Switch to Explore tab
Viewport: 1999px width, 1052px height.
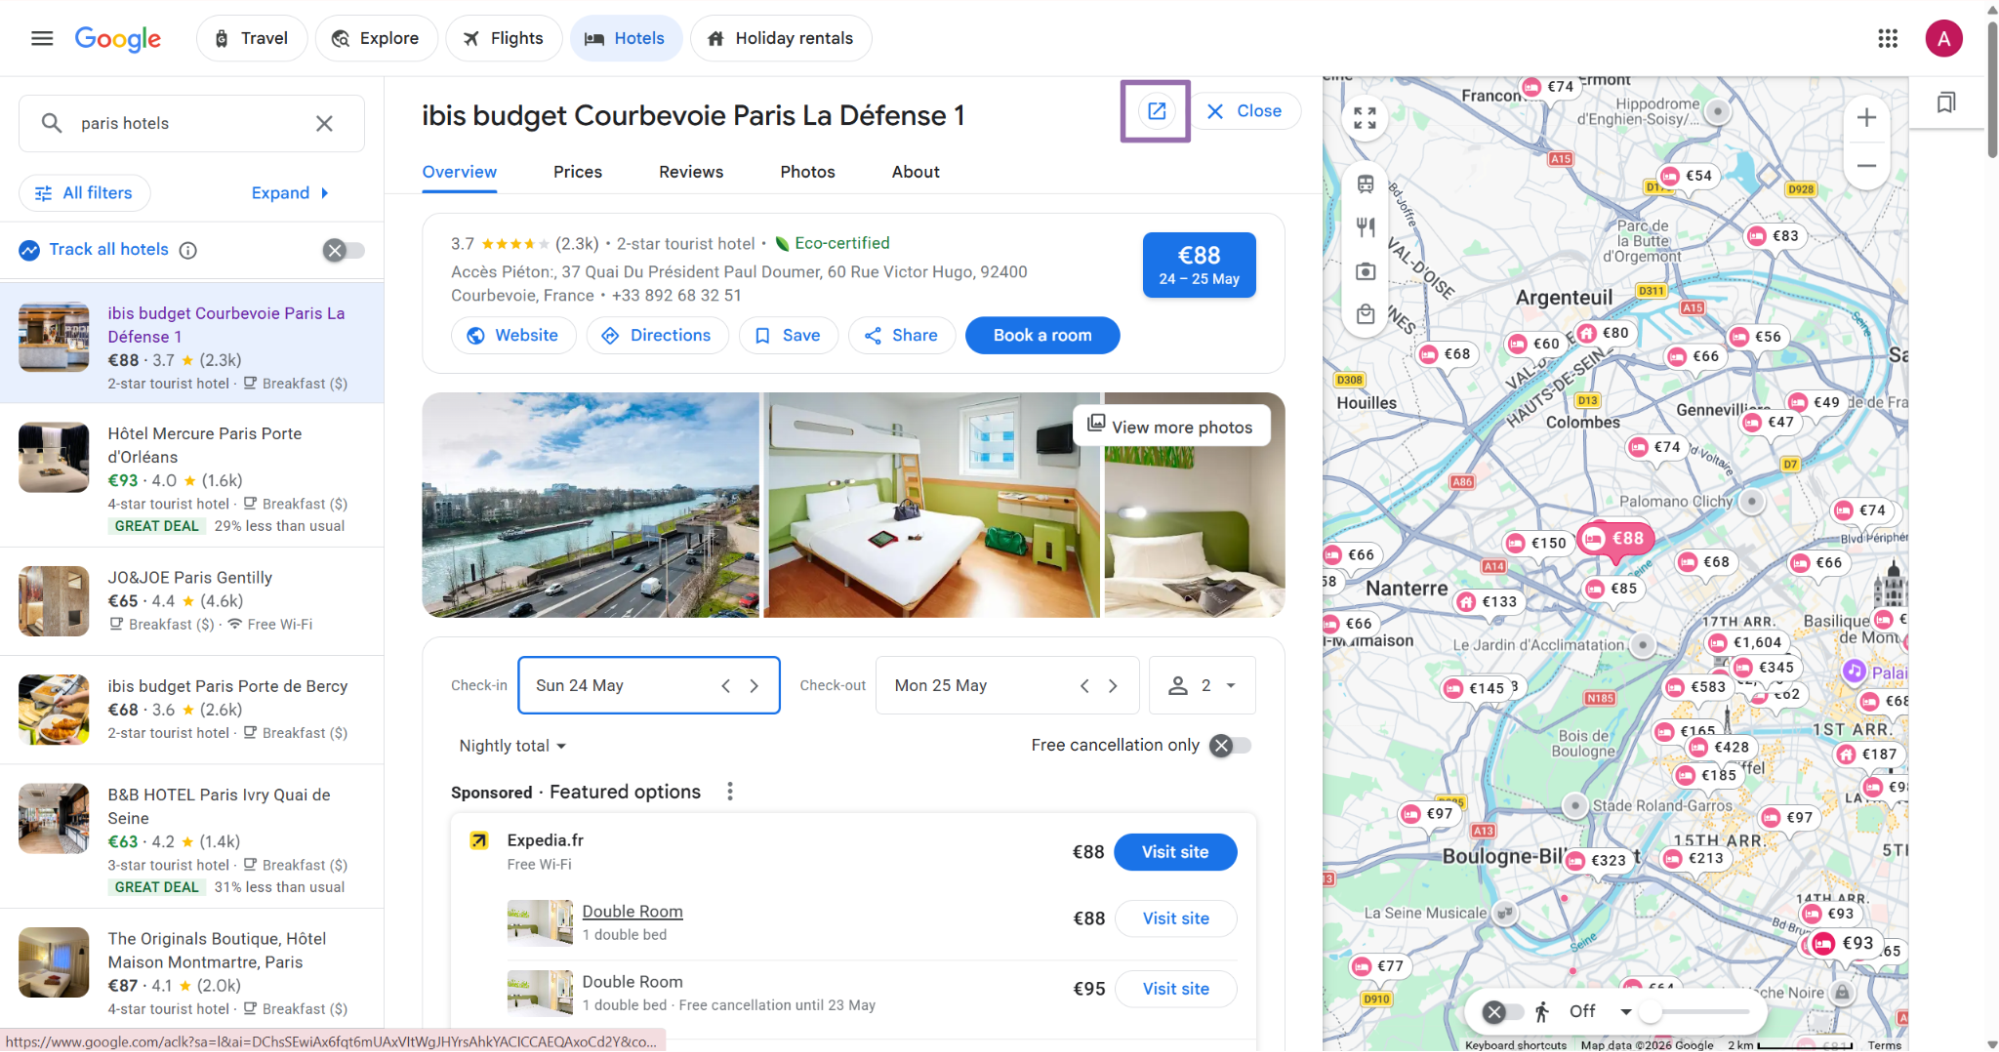pos(376,38)
